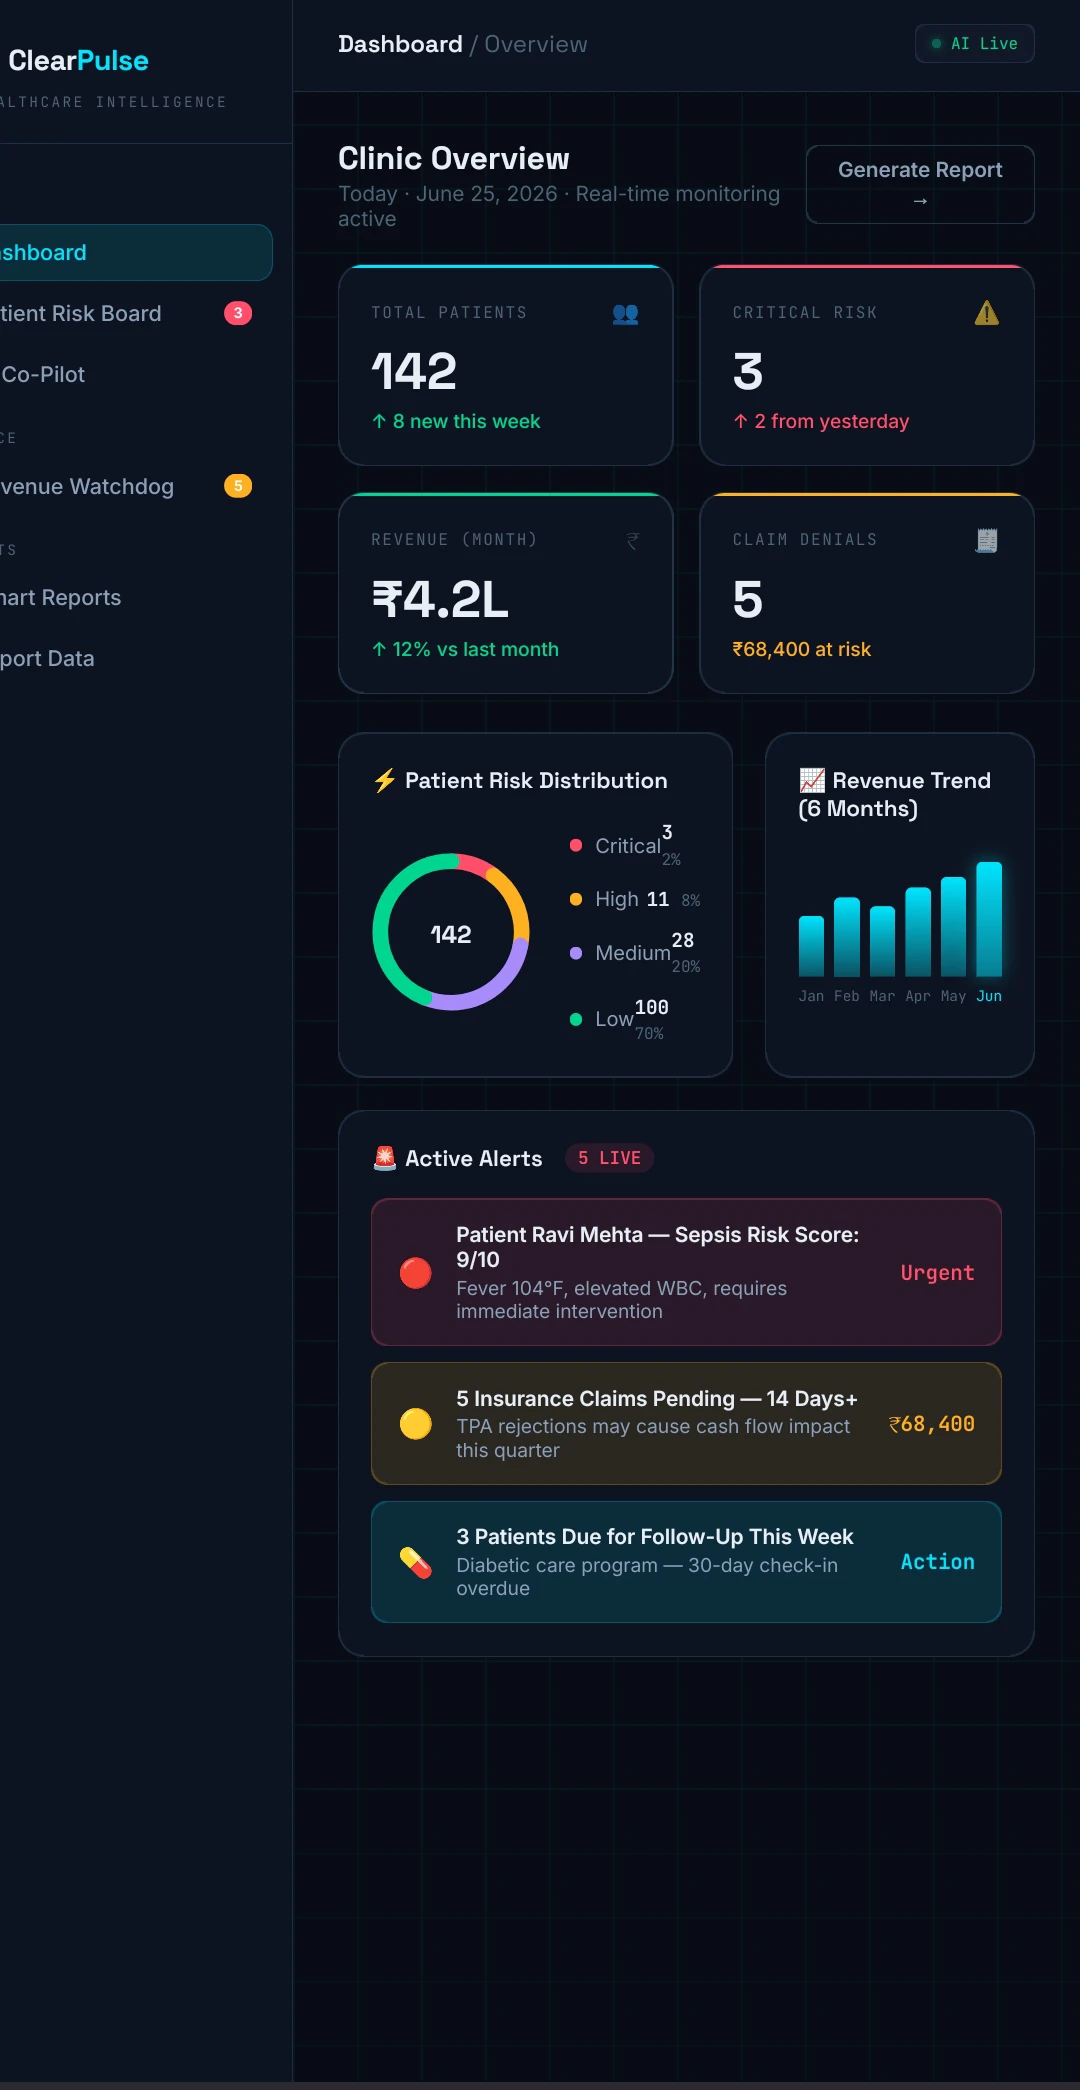1080x2090 pixels.
Task: Click '2 from yesterday' text
Action: point(821,421)
